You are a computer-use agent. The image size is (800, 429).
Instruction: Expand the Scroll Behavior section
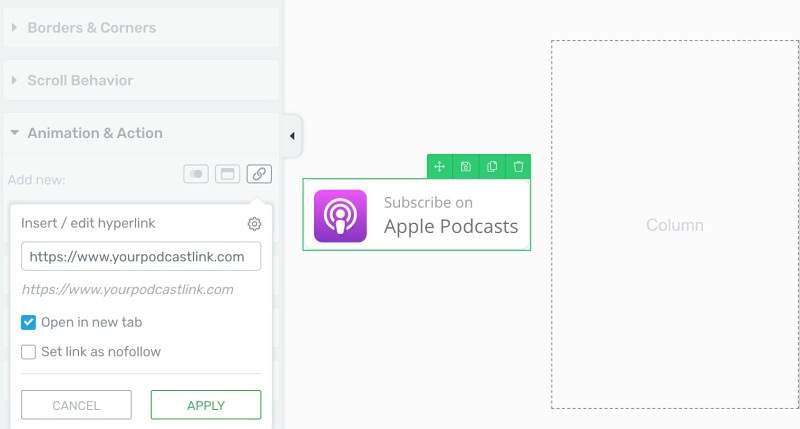pos(141,80)
